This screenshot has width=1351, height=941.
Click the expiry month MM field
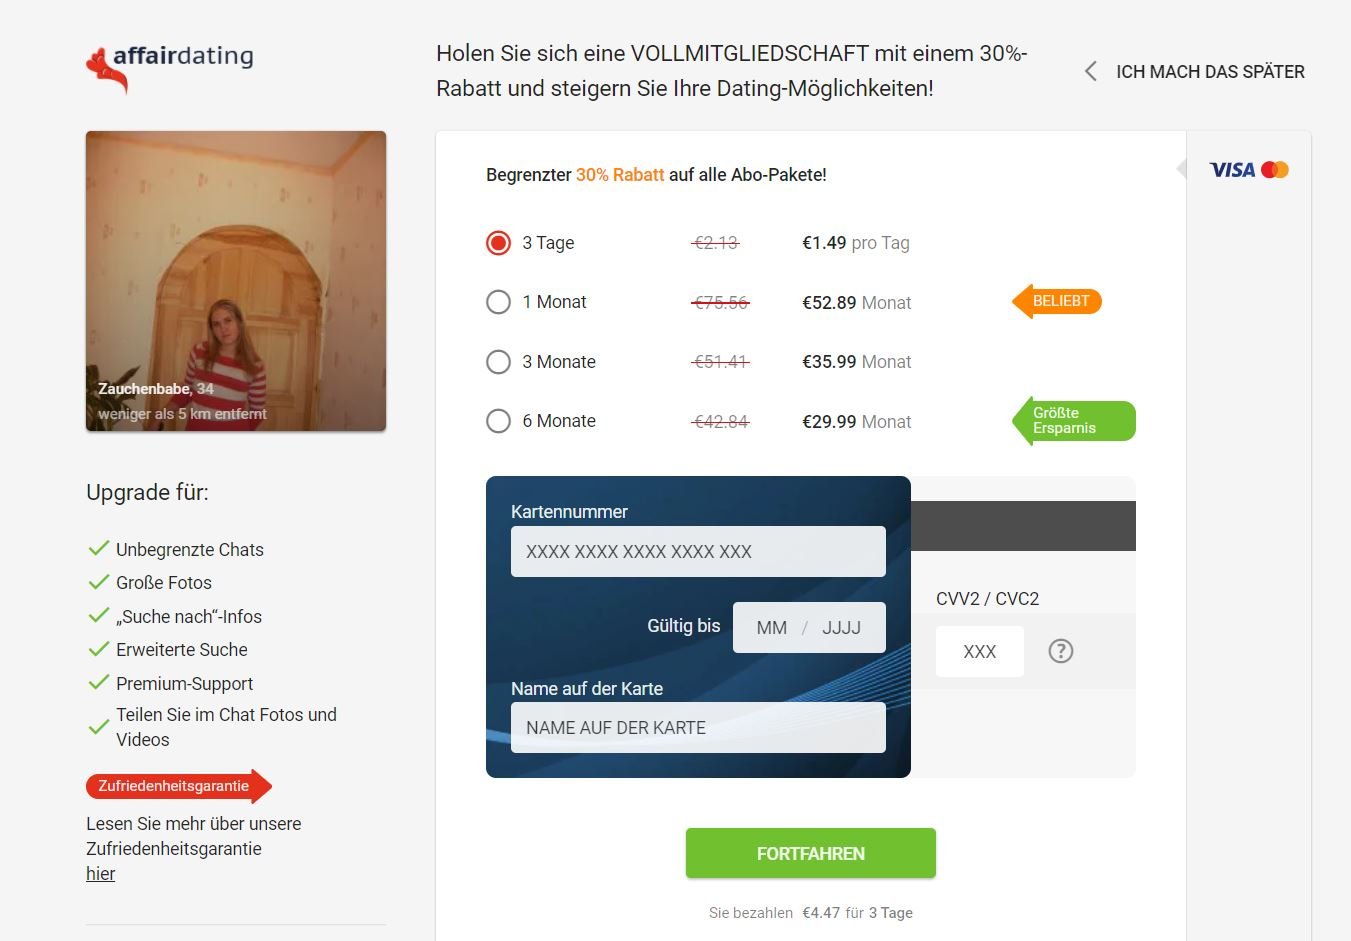click(x=771, y=628)
